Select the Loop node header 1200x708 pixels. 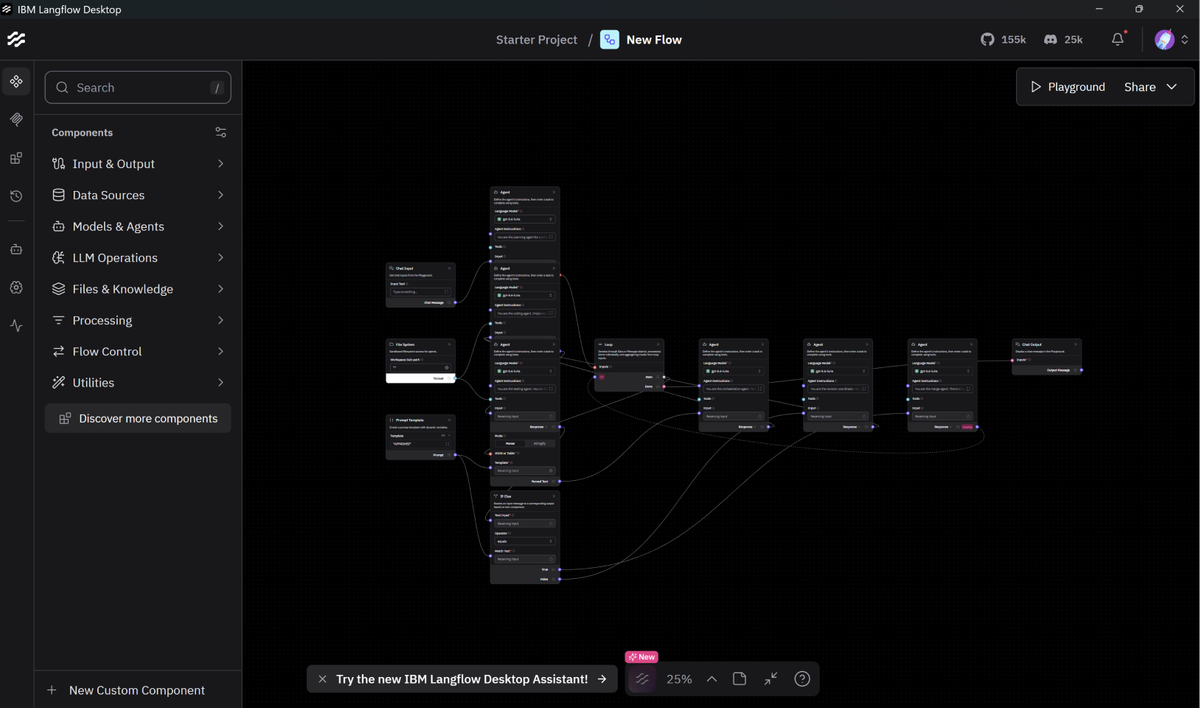click(x=629, y=344)
